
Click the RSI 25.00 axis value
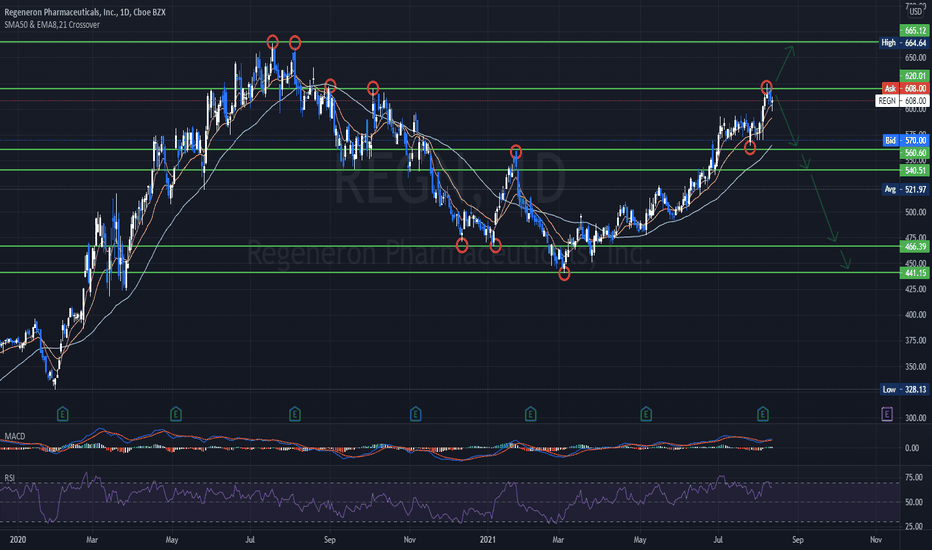(914, 526)
